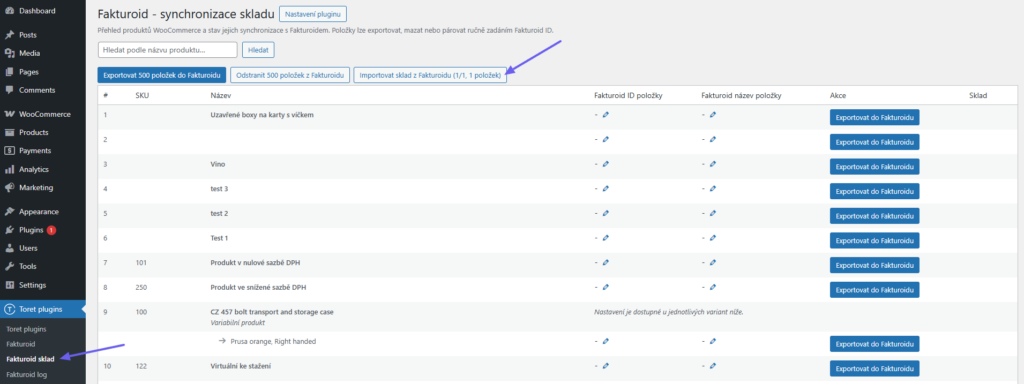1024x384 pixels.
Task: Edit Fakturoid ID for Prusa orange variant
Action: pos(605,341)
